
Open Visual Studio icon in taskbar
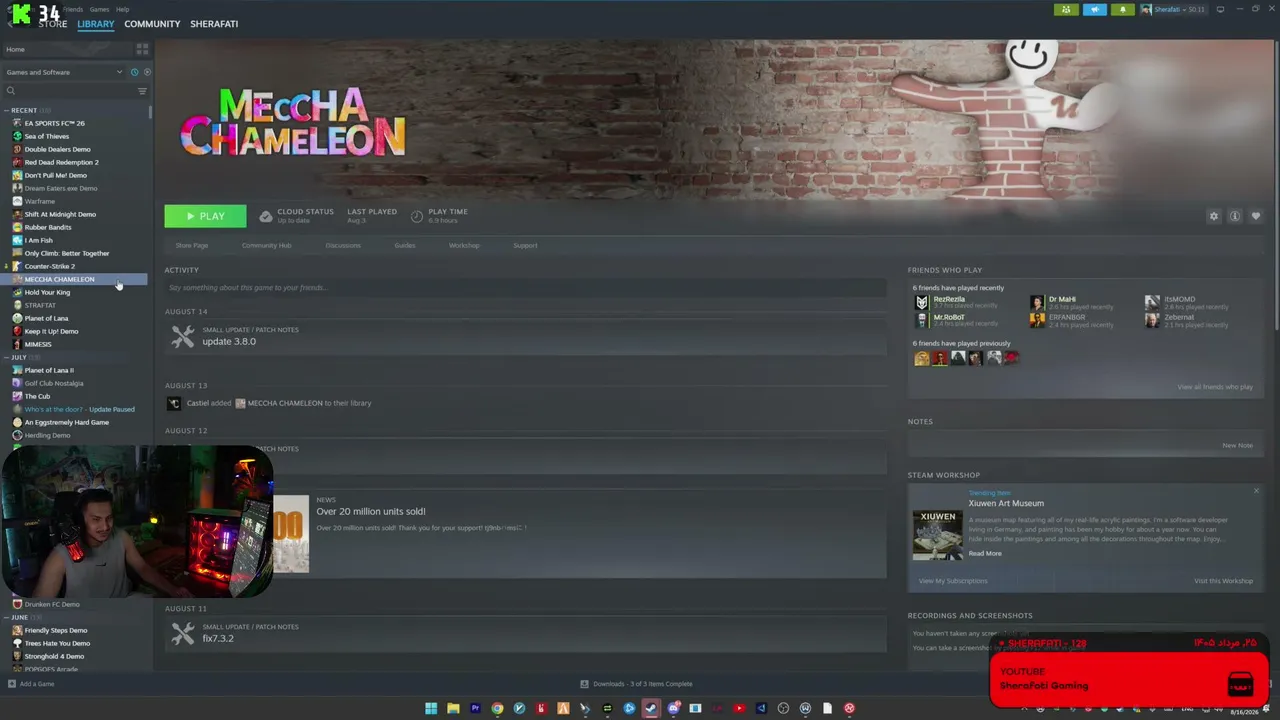761,708
